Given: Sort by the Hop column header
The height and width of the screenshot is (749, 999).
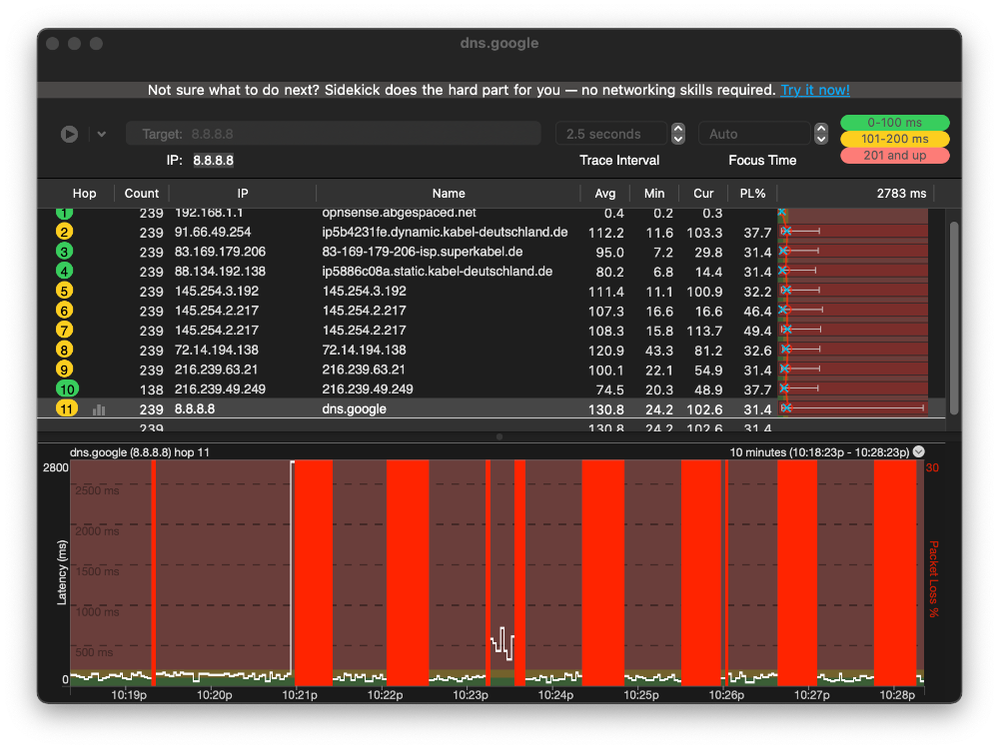Looking at the screenshot, I should click(x=84, y=193).
